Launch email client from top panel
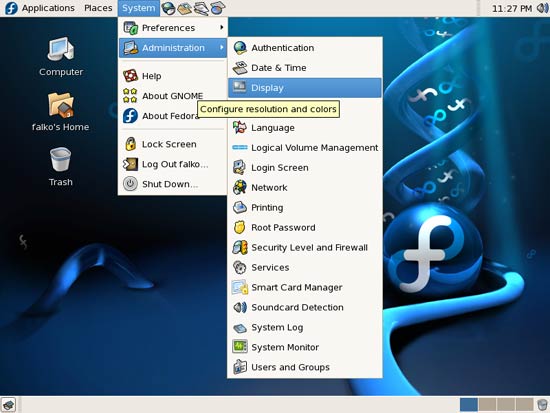 [185, 8]
